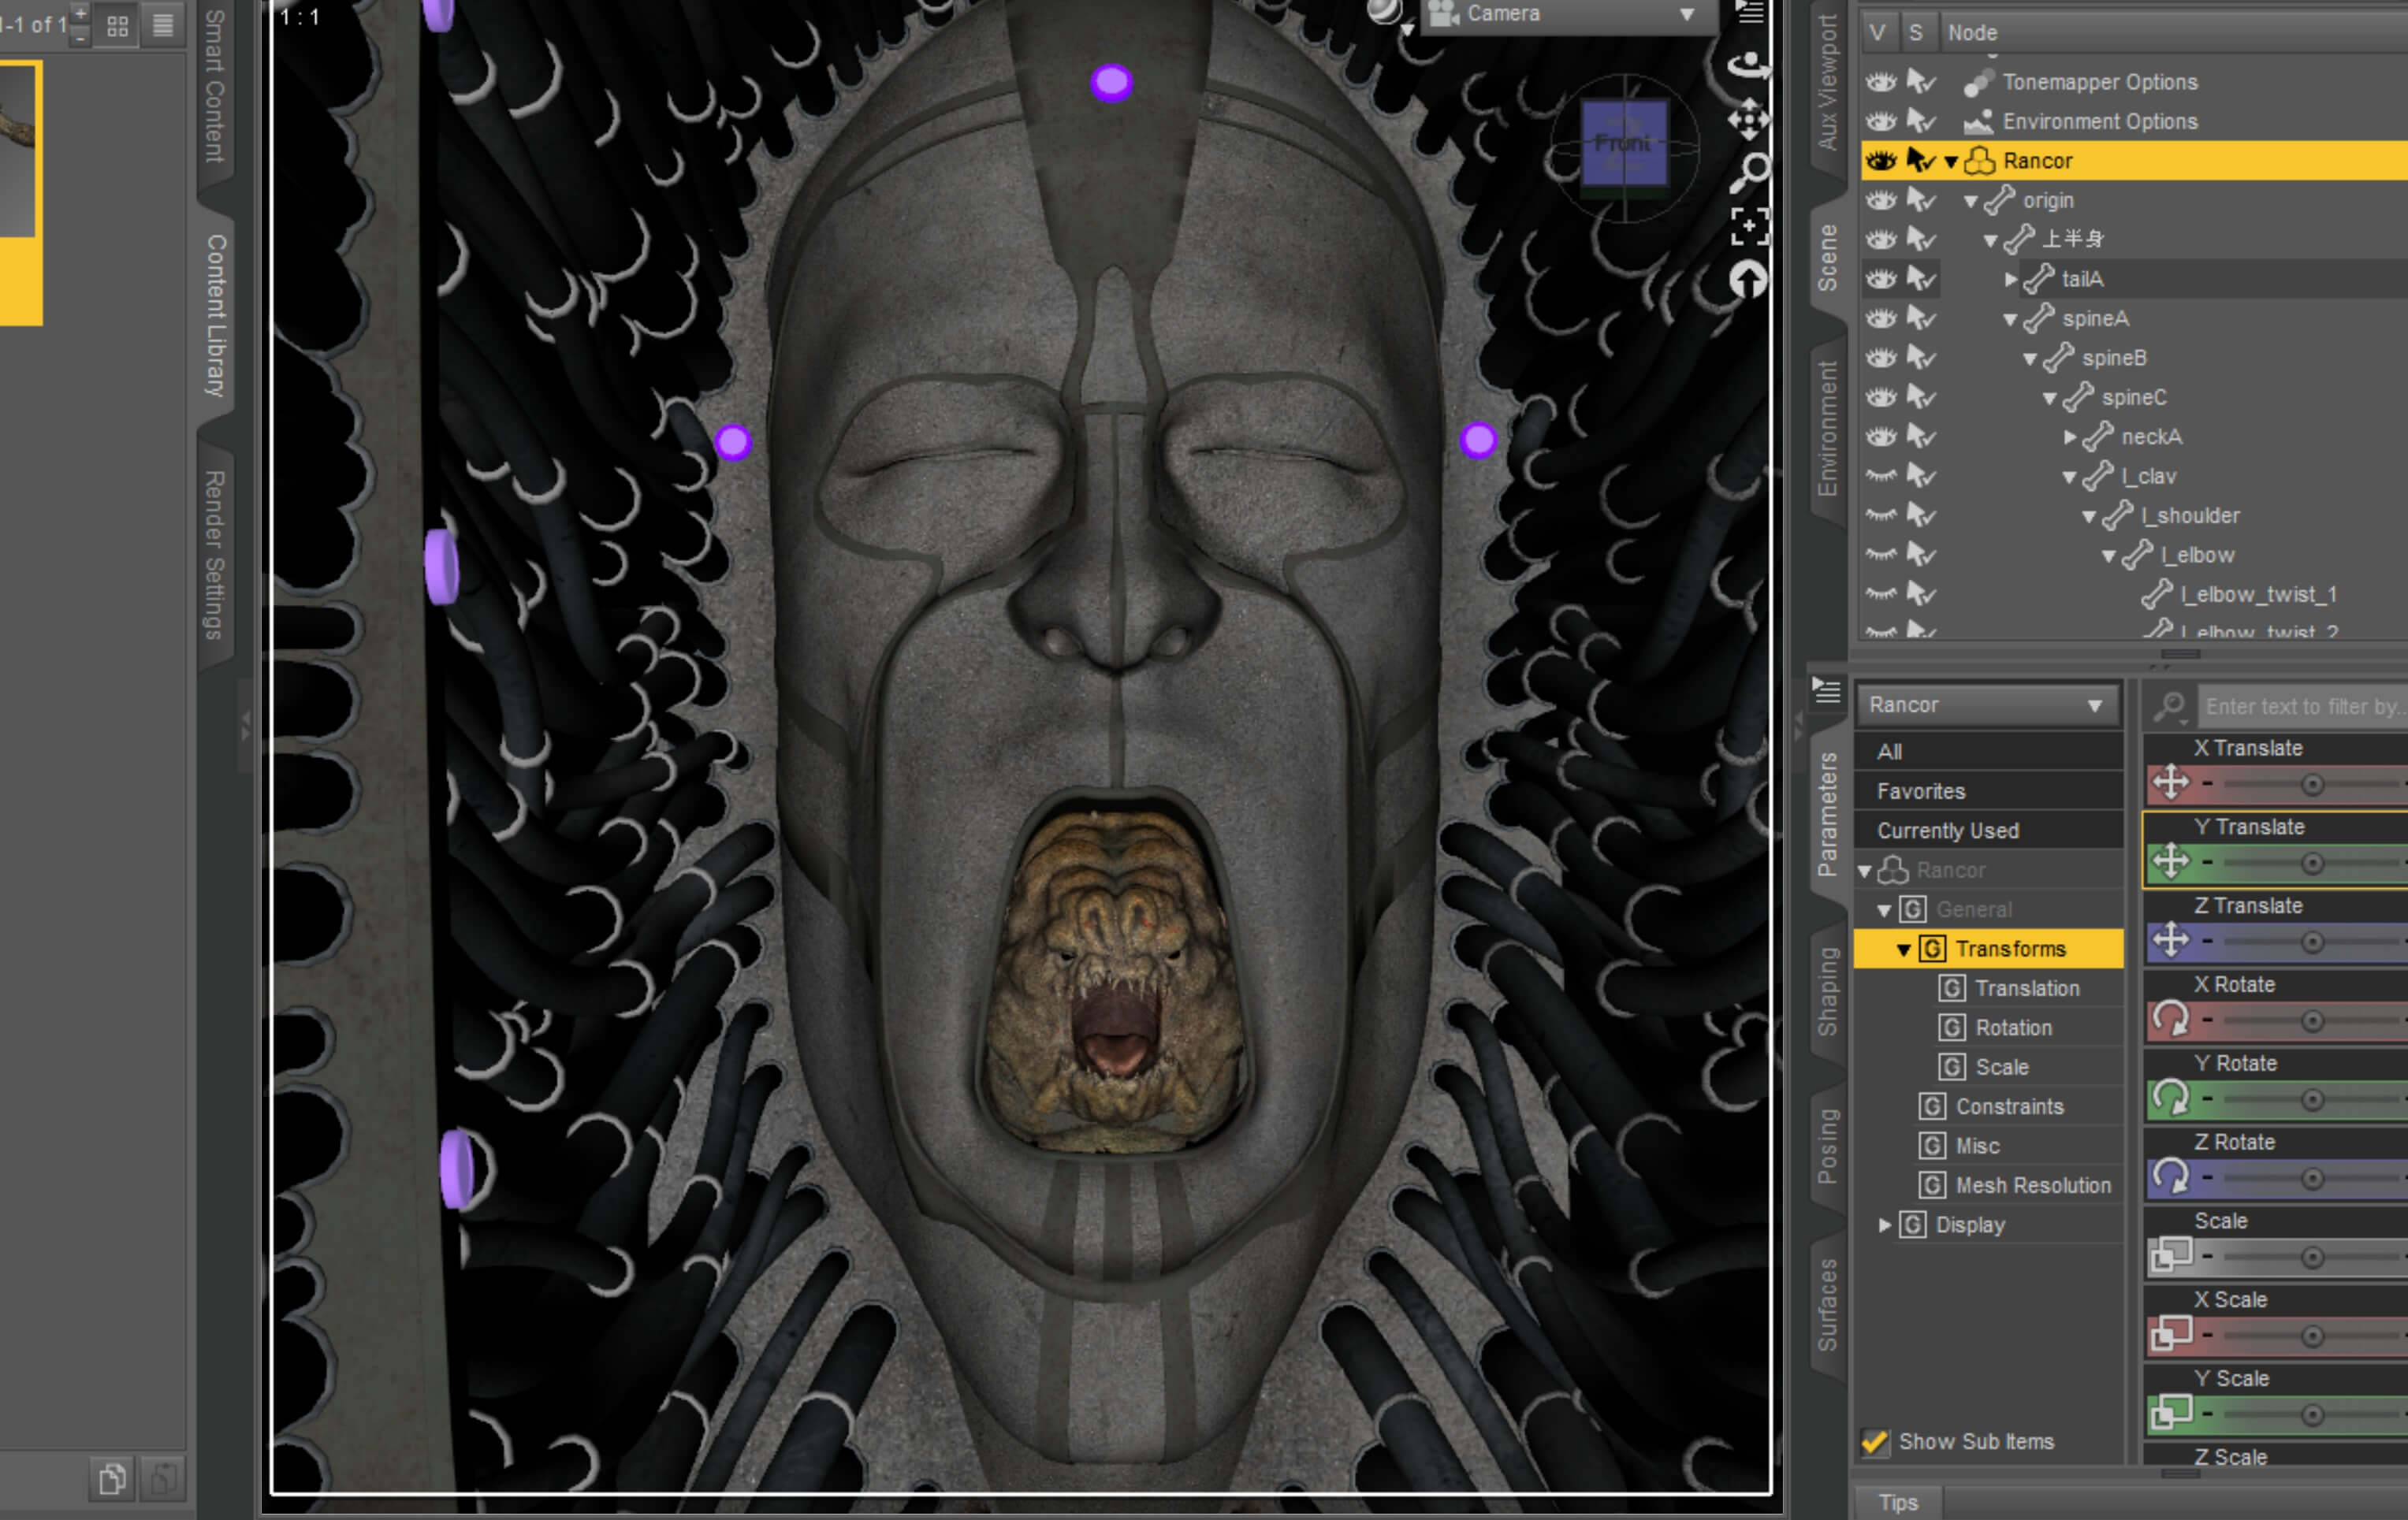Switch content view to grid icon
The height and width of the screenshot is (1520, 2408).
click(118, 26)
